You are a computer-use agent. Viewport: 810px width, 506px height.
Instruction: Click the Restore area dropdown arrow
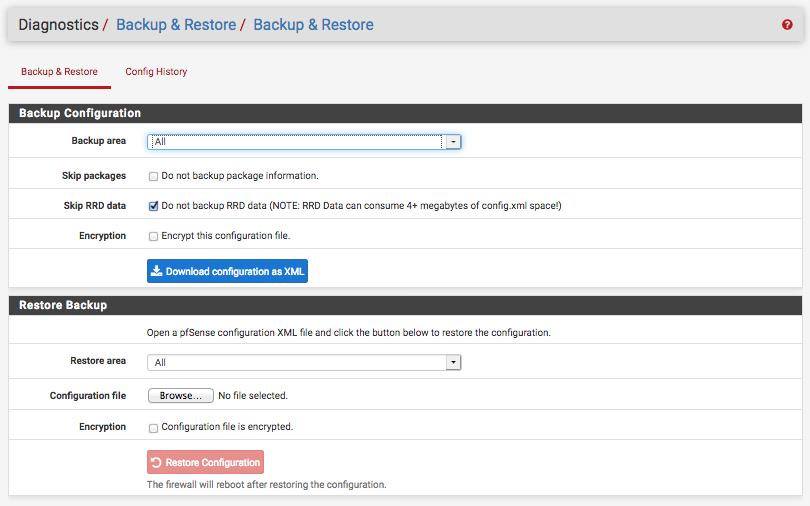tap(453, 362)
